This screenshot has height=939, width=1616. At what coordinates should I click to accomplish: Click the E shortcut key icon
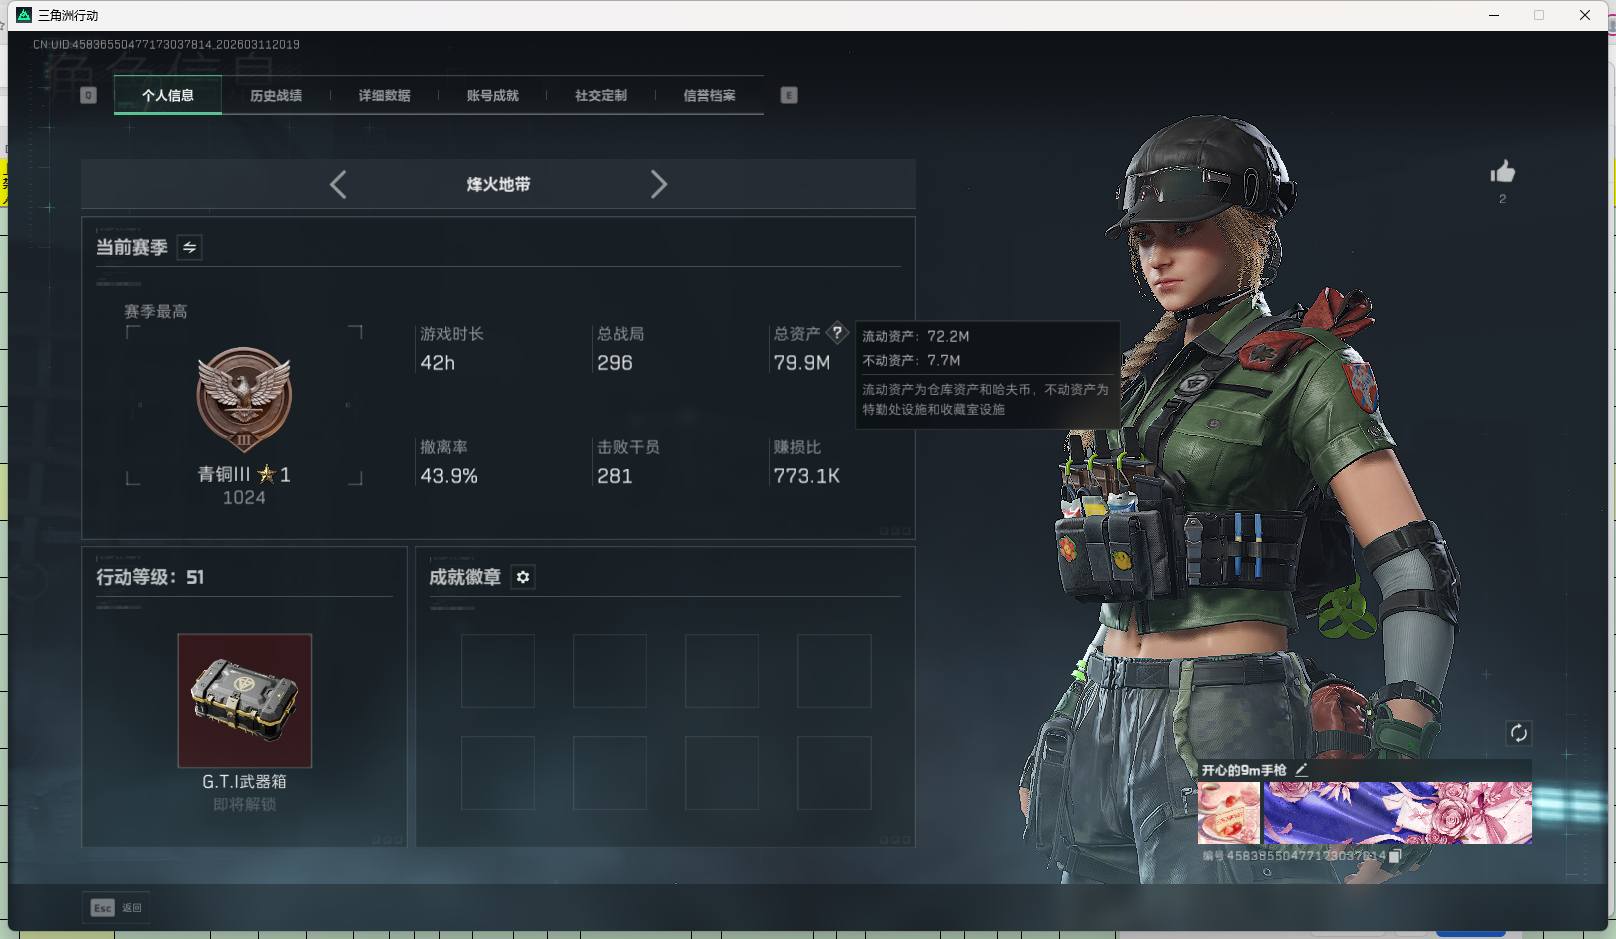(x=789, y=95)
